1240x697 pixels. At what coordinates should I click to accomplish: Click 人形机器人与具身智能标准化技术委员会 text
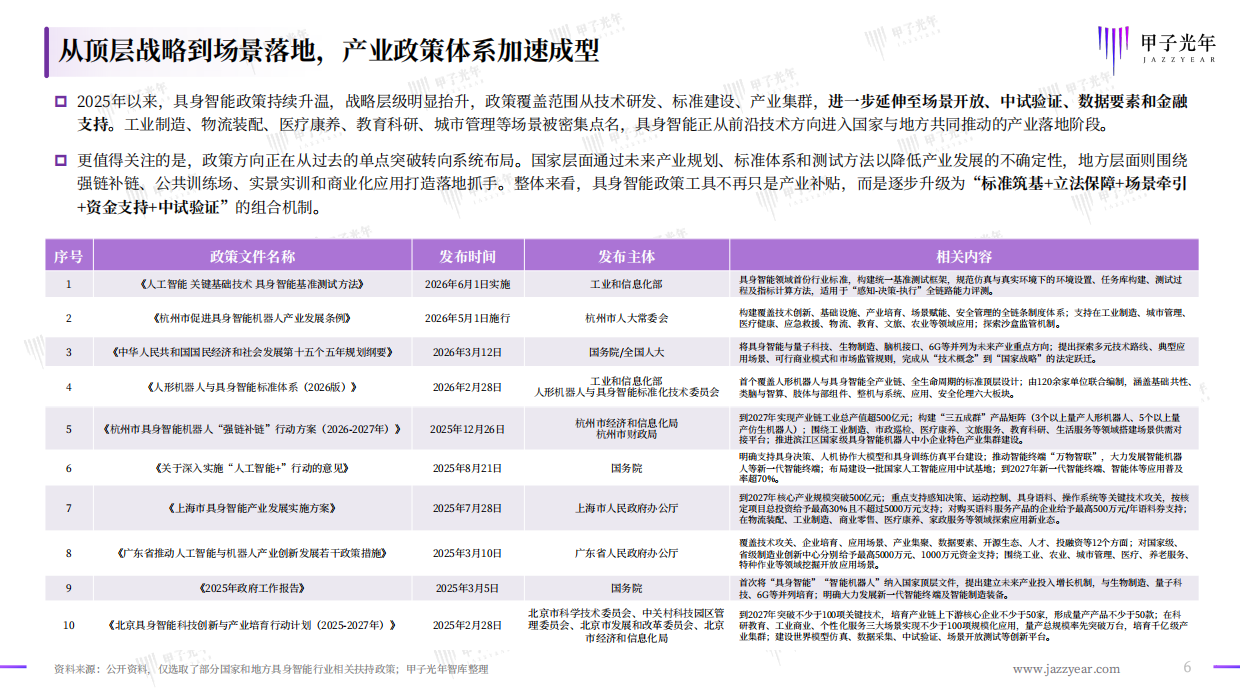[627, 393]
